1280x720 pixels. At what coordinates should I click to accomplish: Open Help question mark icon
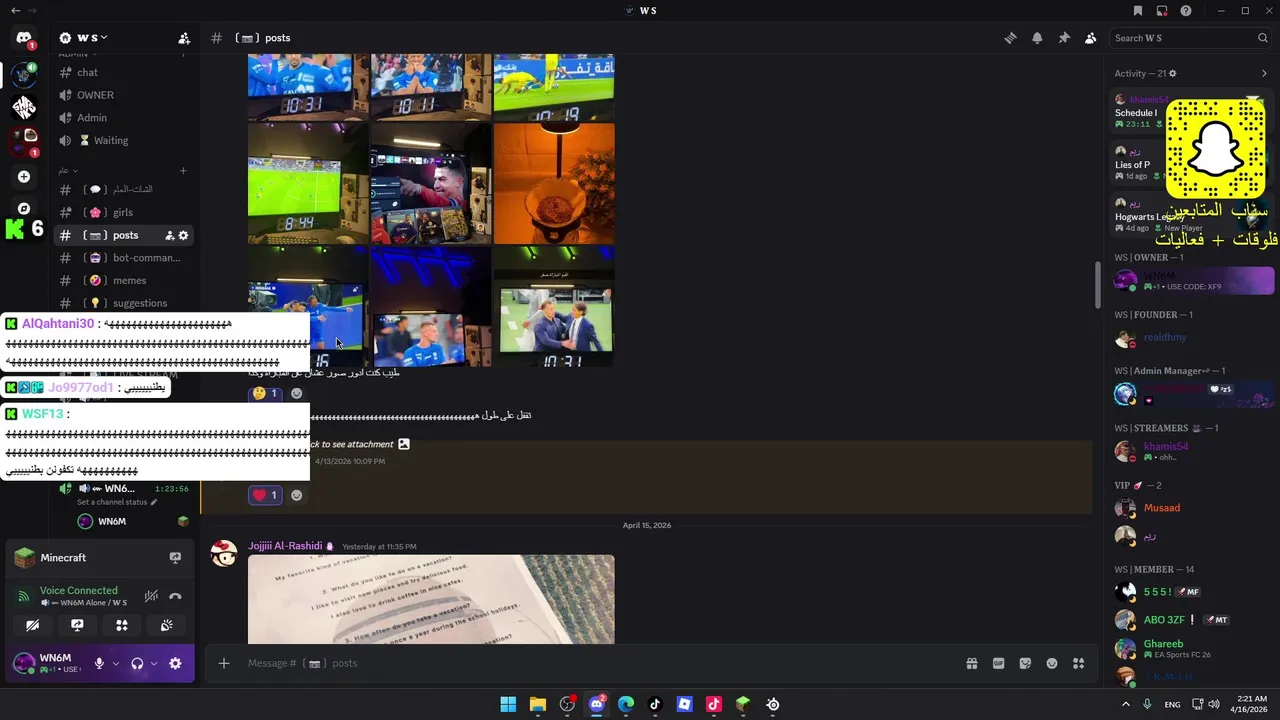tap(1186, 11)
